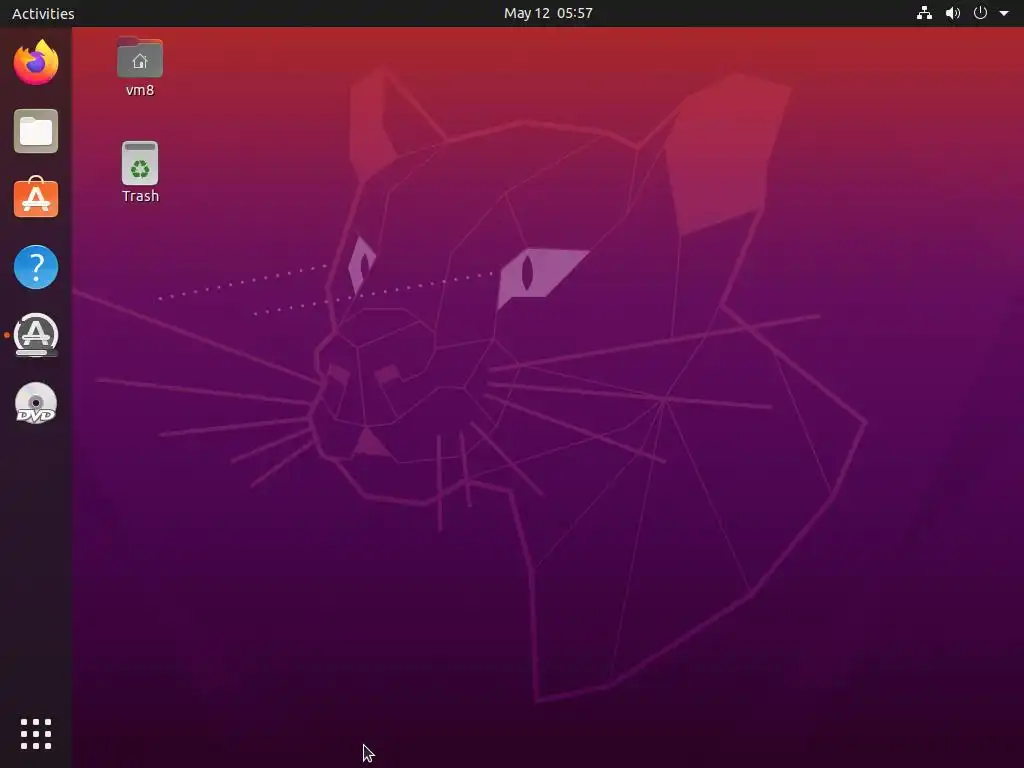Viewport: 1024px width, 768px height.
Task: Open the DVD disc icon in dock
Action: (x=36, y=404)
